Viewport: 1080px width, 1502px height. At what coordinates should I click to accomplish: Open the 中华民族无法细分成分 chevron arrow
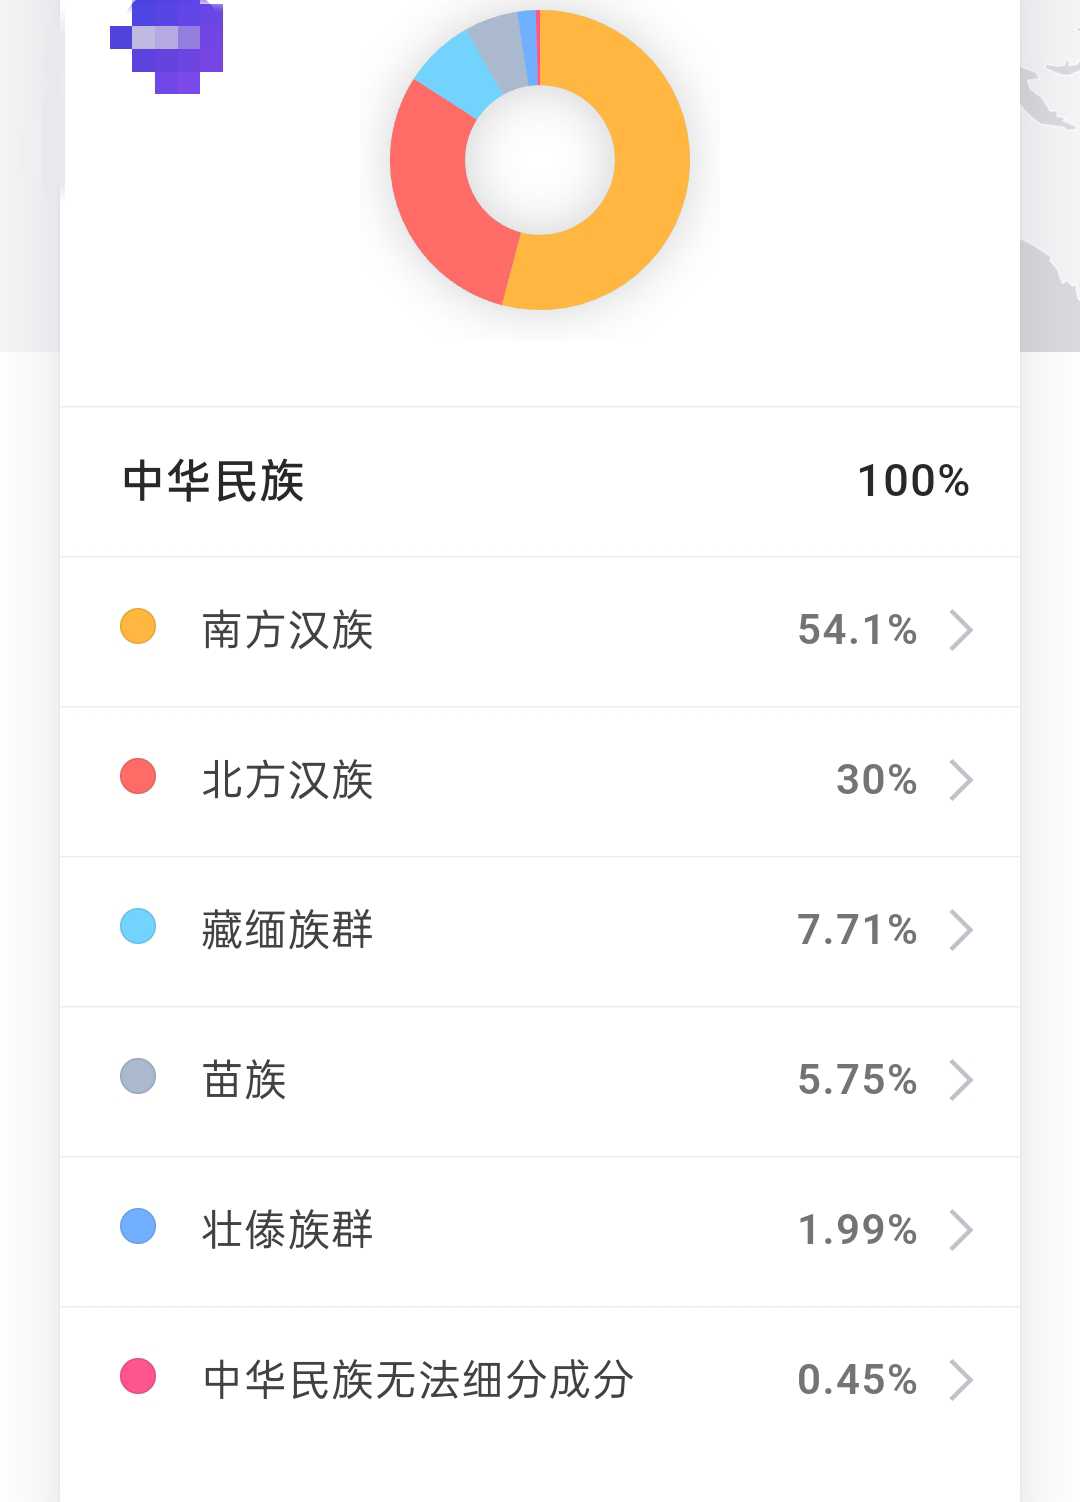click(x=961, y=1380)
